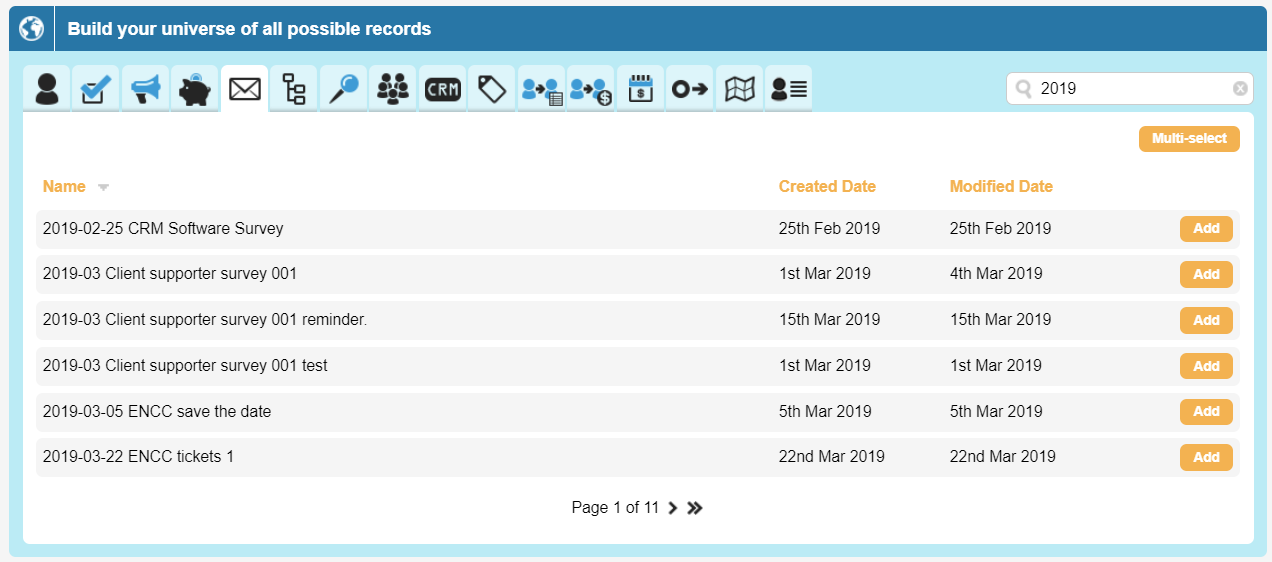1272x562 pixels.
Task: Jump to last page with double chevron
Action: 695,508
